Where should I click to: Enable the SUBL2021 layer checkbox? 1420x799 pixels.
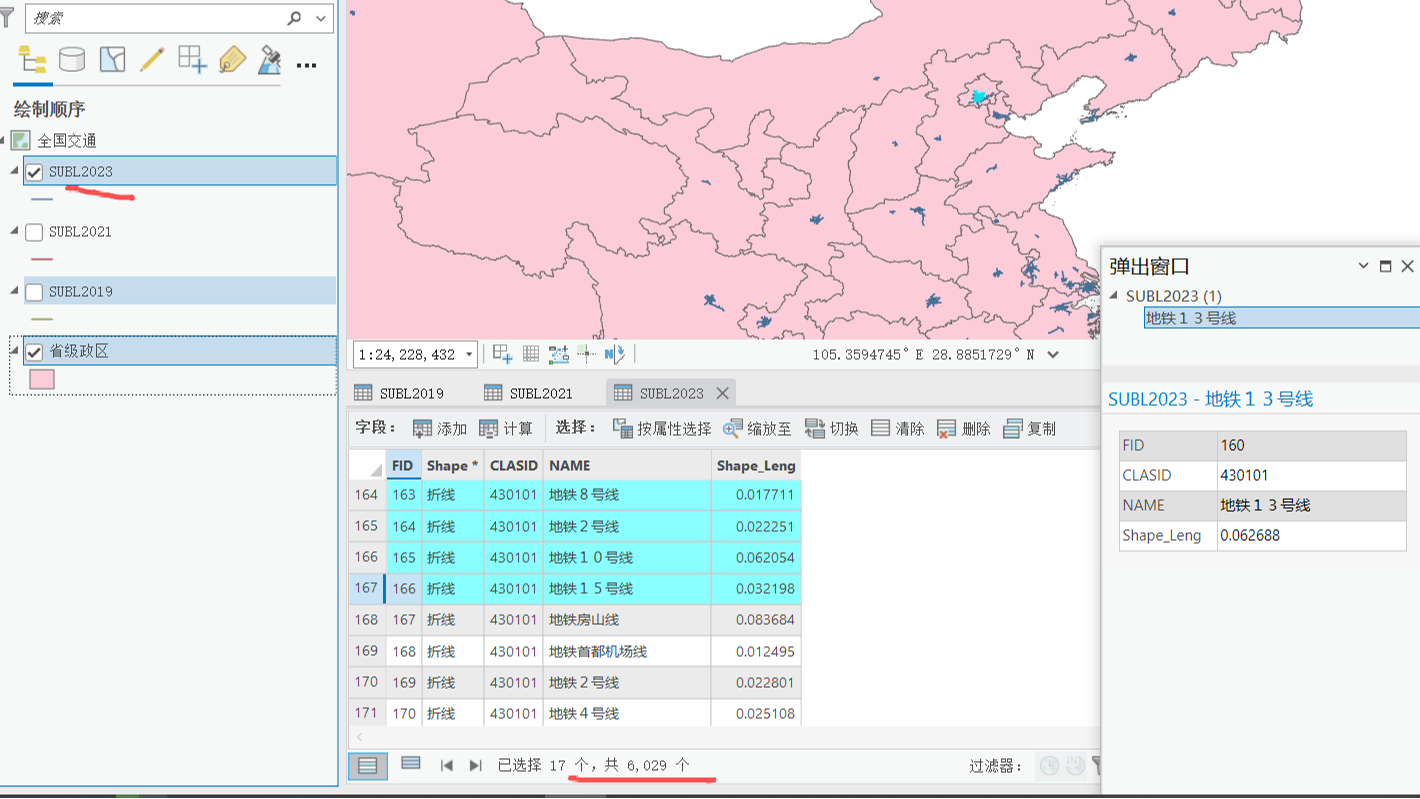pos(34,232)
